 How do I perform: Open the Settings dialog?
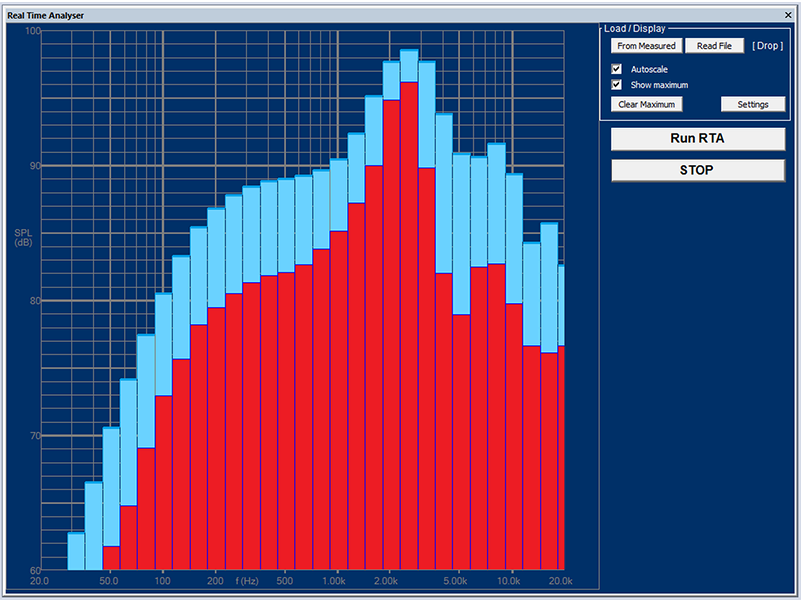pos(753,104)
